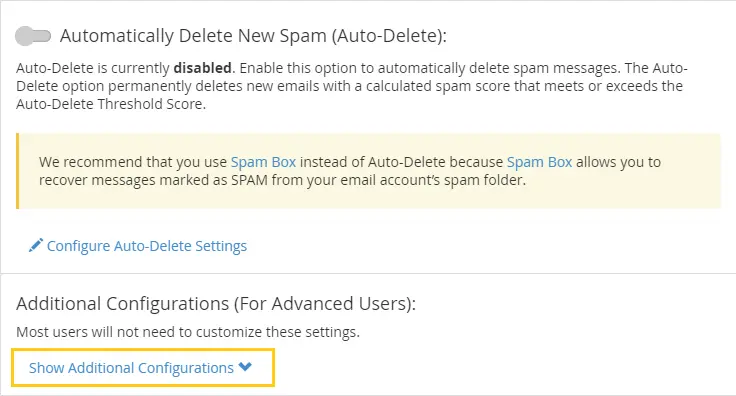The height and width of the screenshot is (396, 736).
Task: Click the bold word "disabled"
Action: coord(202,68)
